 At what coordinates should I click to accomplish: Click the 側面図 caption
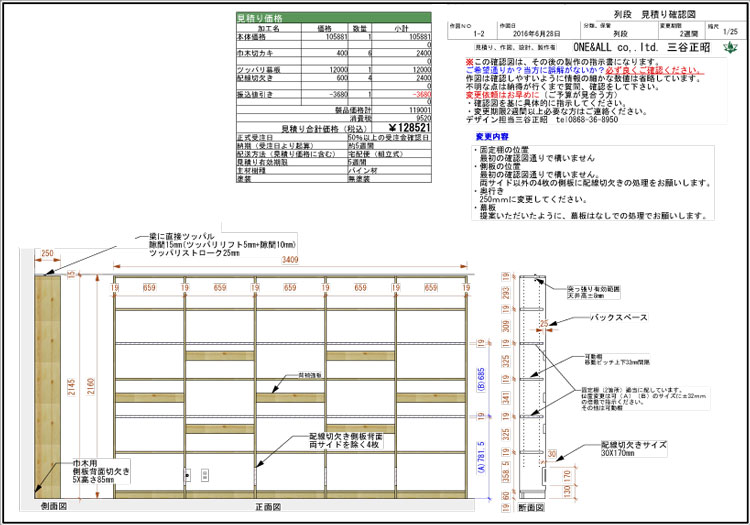(54, 507)
